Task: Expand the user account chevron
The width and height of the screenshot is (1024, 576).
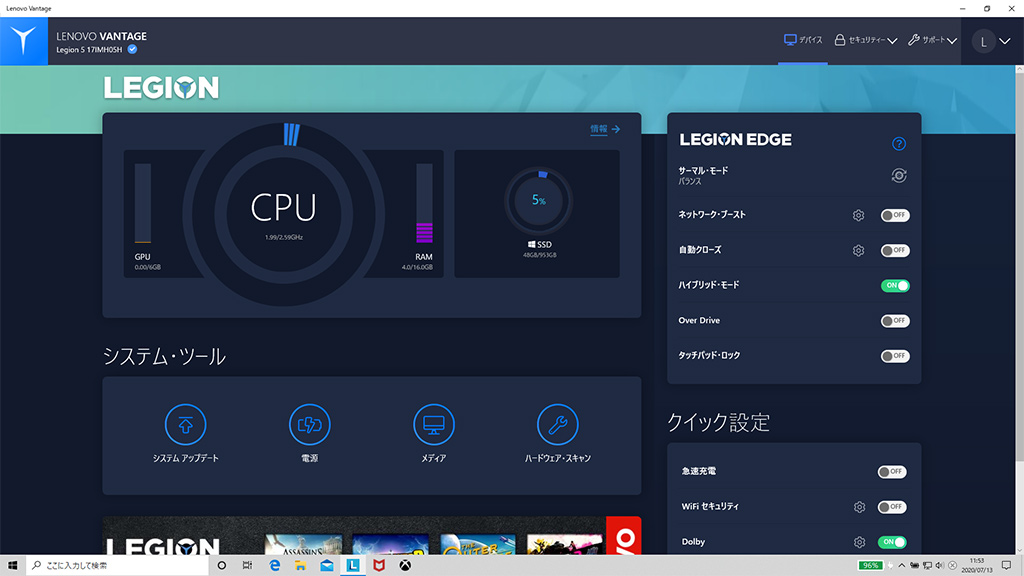Action: tap(1005, 42)
